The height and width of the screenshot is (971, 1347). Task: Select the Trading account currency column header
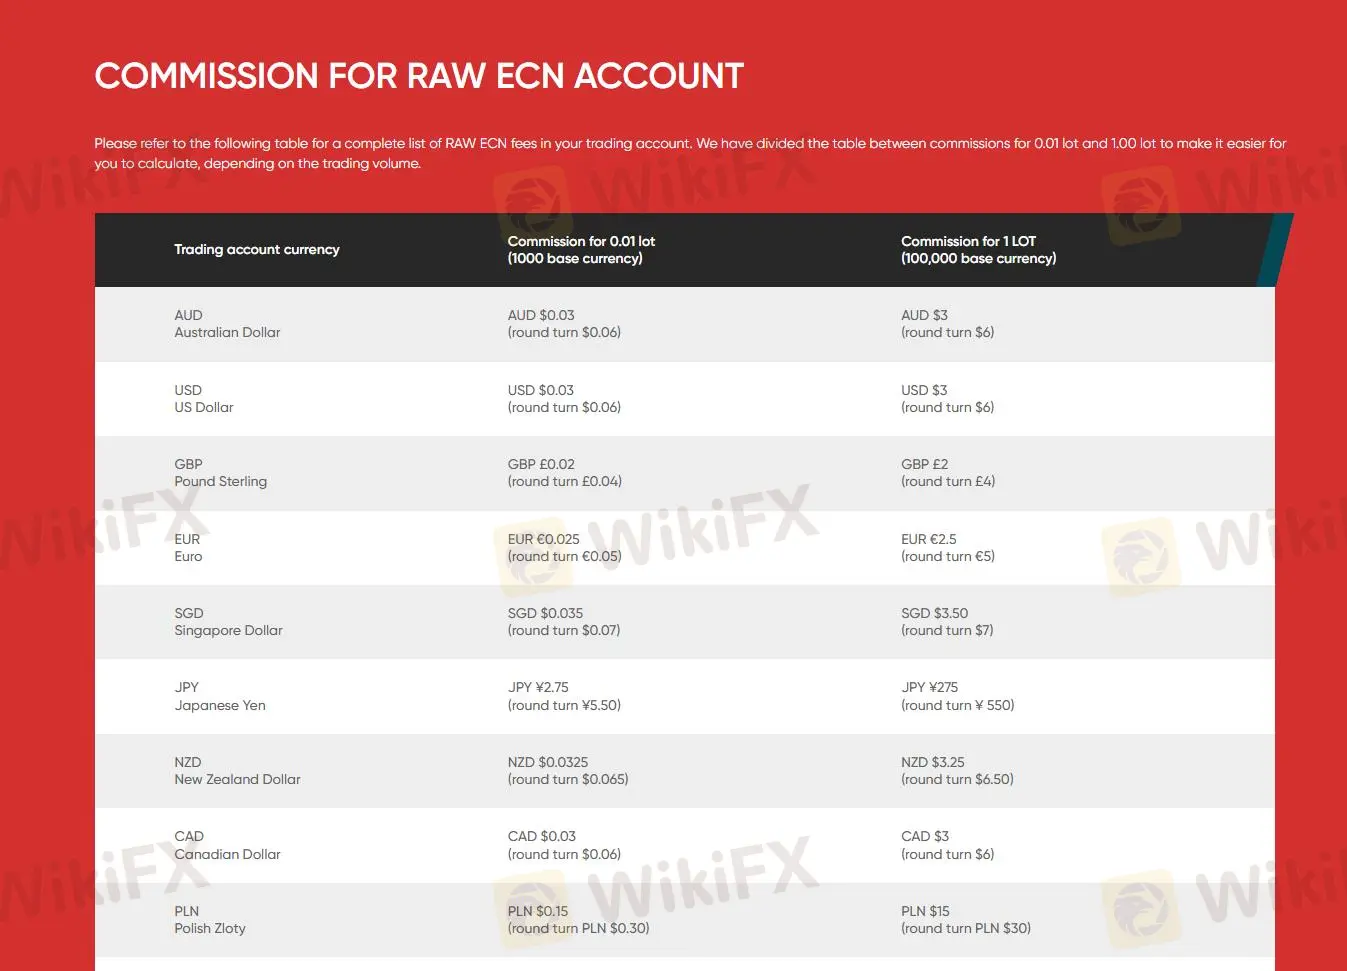[257, 249]
